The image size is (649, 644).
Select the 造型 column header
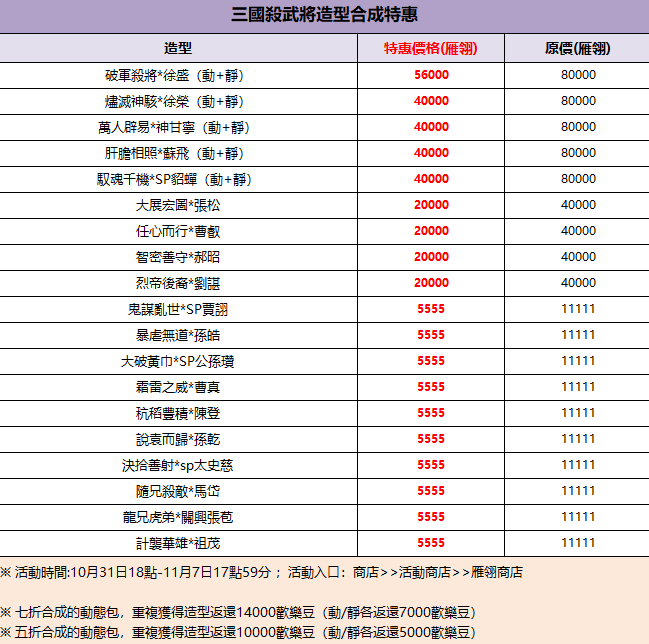tap(178, 48)
